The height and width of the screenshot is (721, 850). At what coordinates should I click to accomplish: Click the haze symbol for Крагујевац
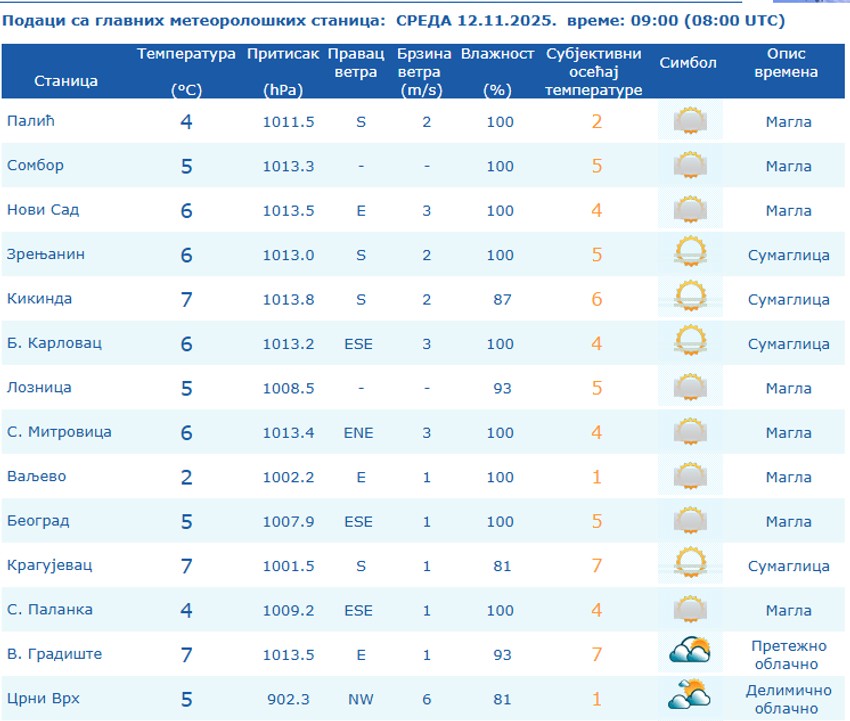(x=687, y=565)
